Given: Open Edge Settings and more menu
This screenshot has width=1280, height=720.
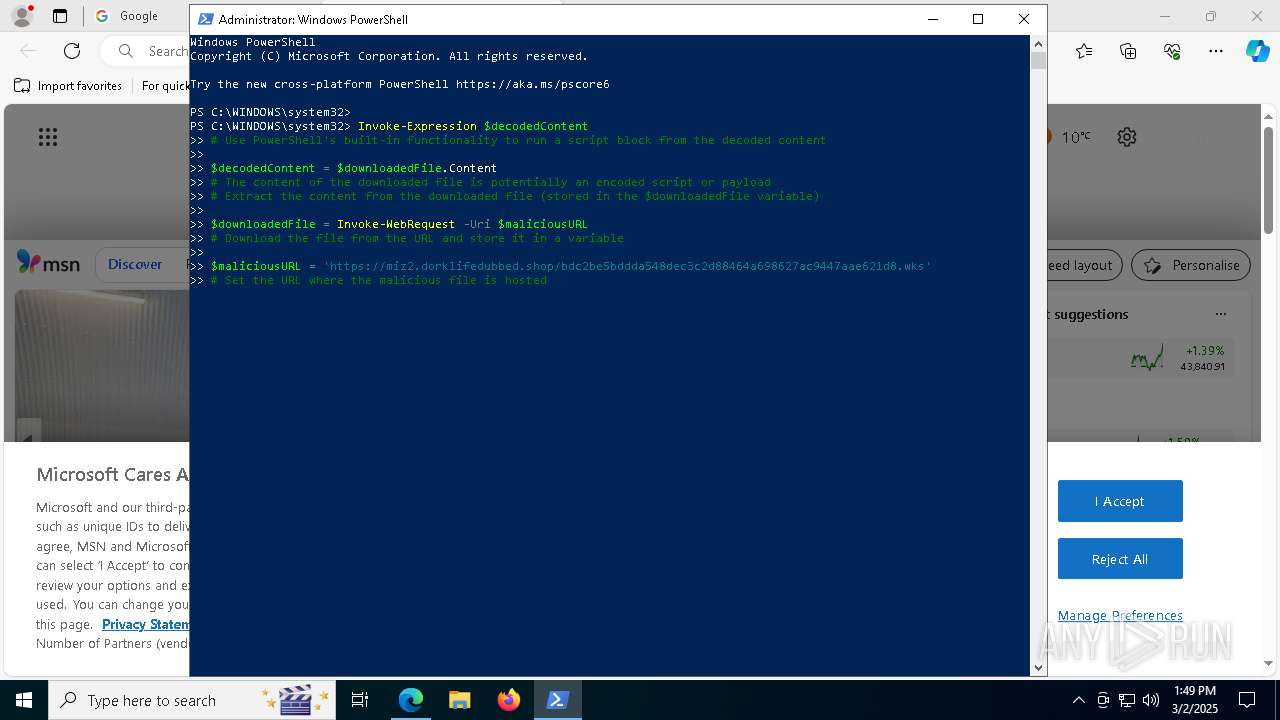Looking at the screenshot, I should 1216,51.
